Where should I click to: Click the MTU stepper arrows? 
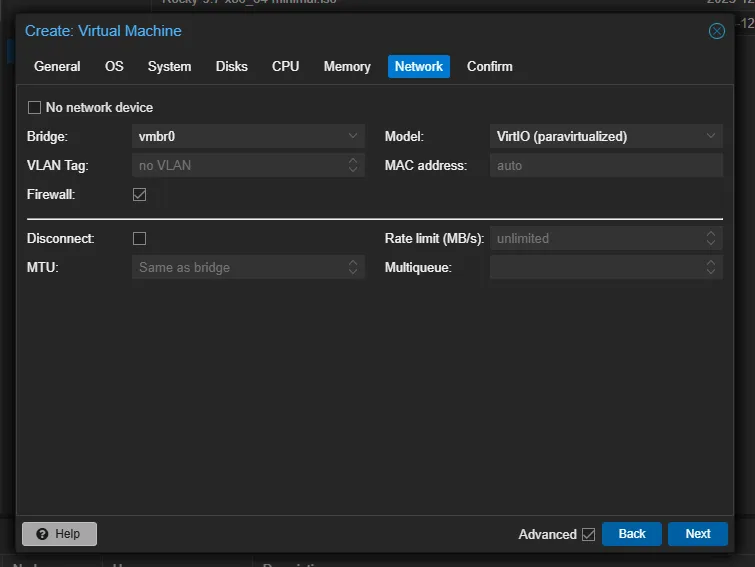pos(353,267)
